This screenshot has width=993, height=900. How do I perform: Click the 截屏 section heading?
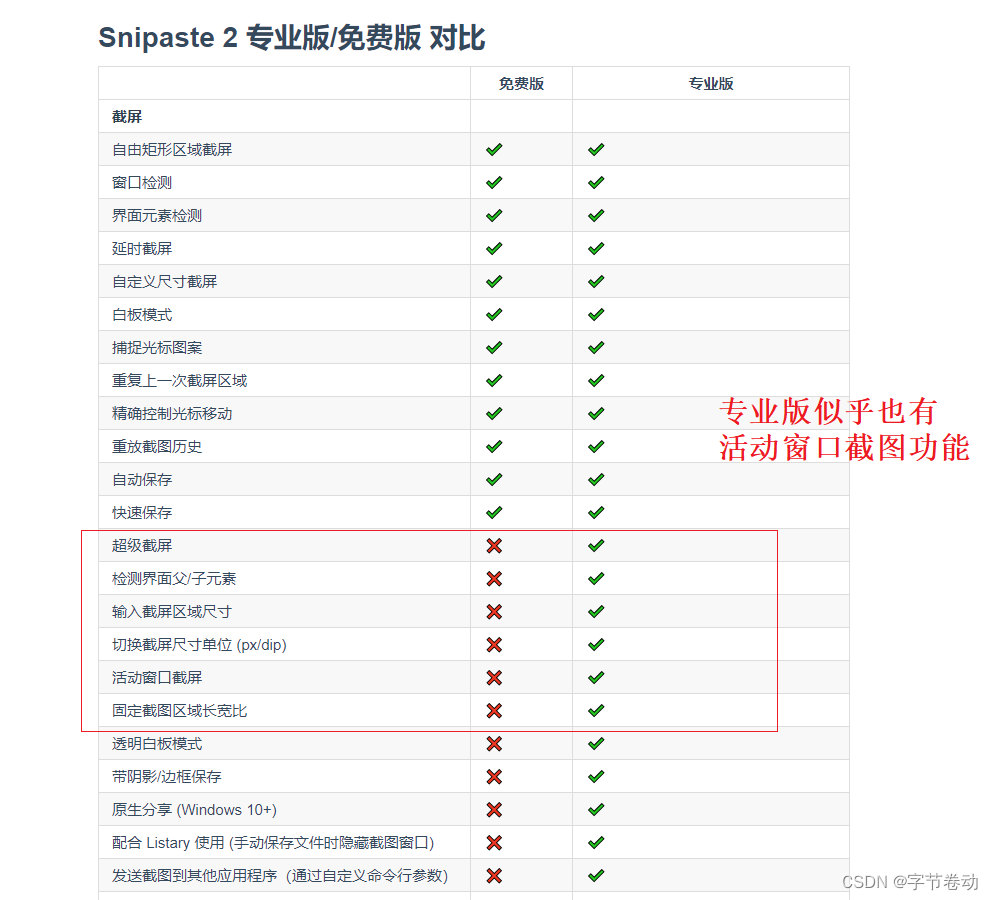click(x=127, y=117)
